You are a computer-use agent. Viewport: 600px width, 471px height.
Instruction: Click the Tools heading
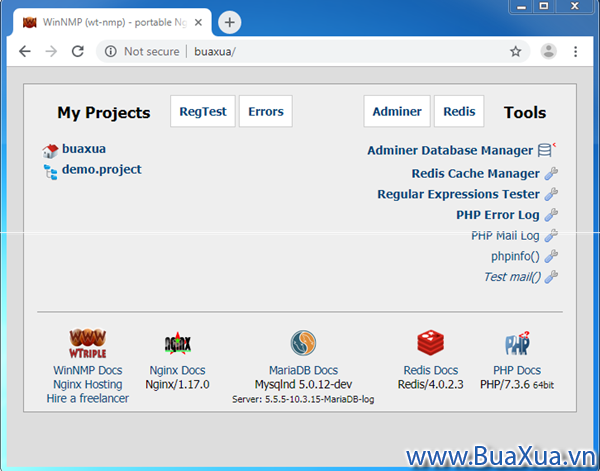525,112
